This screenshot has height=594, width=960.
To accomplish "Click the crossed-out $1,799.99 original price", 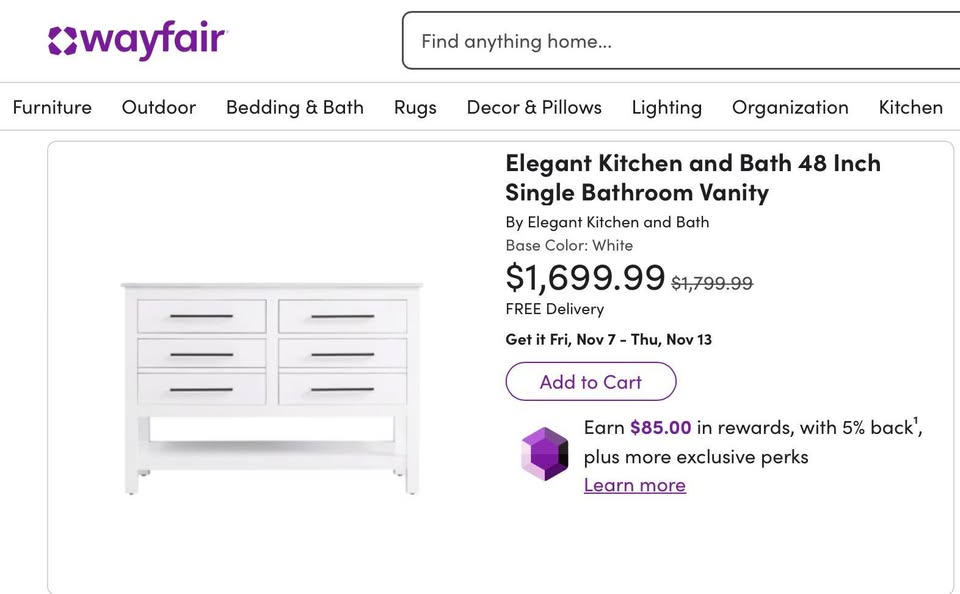I will tap(712, 283).
